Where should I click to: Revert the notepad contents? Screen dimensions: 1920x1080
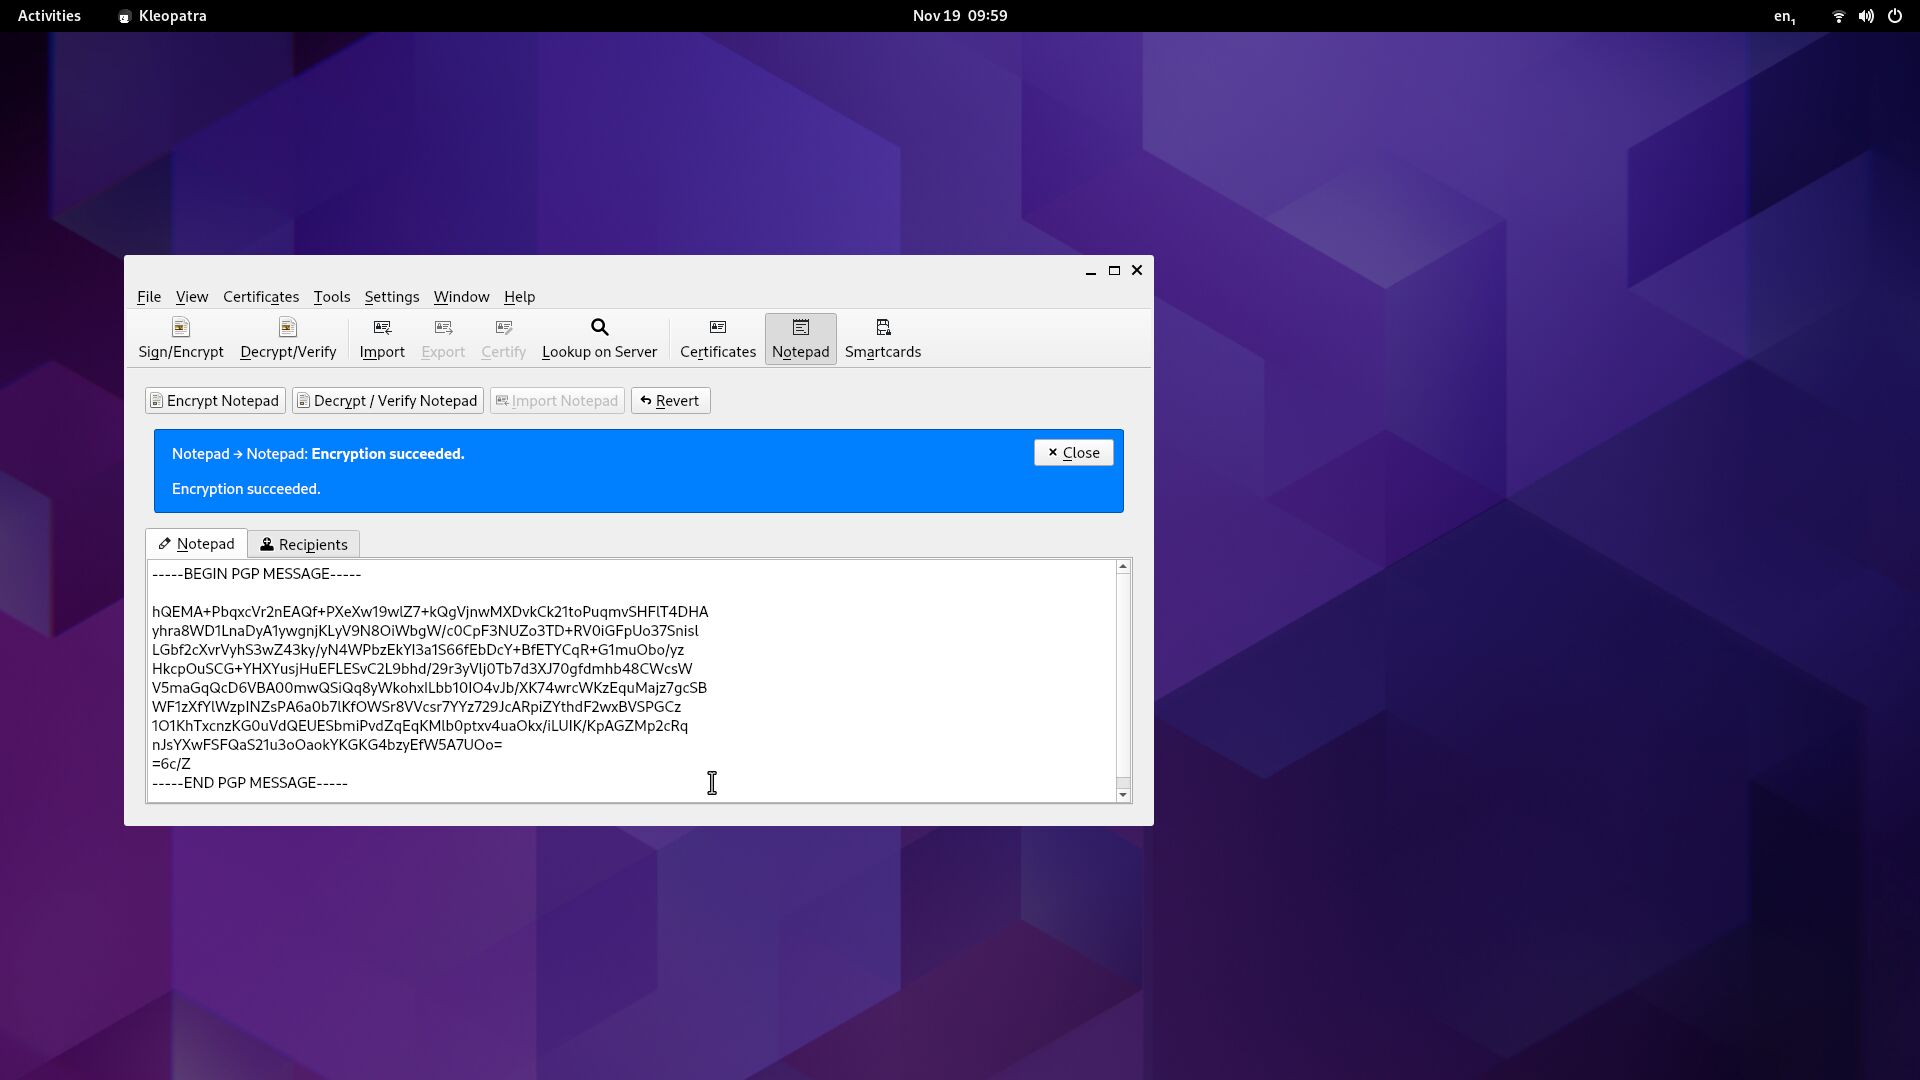[670, 401]
